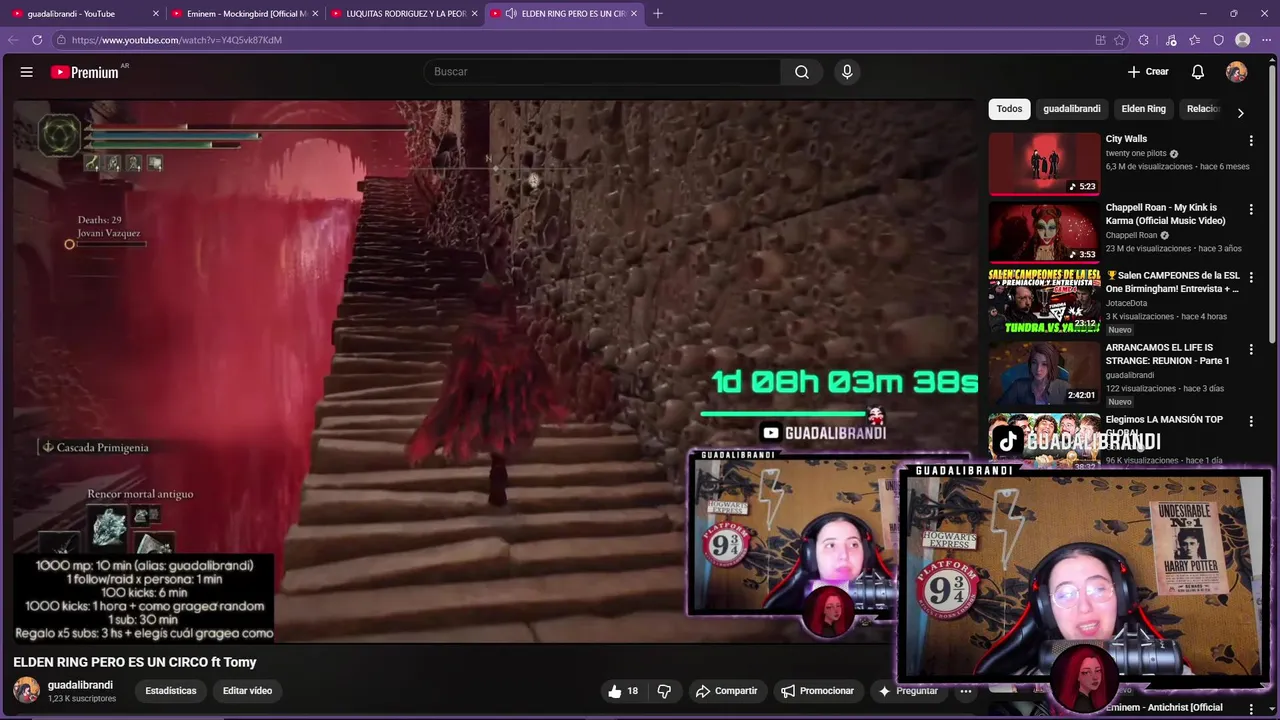Open Chappell Roan video thumbnail

coord(1044,231)
